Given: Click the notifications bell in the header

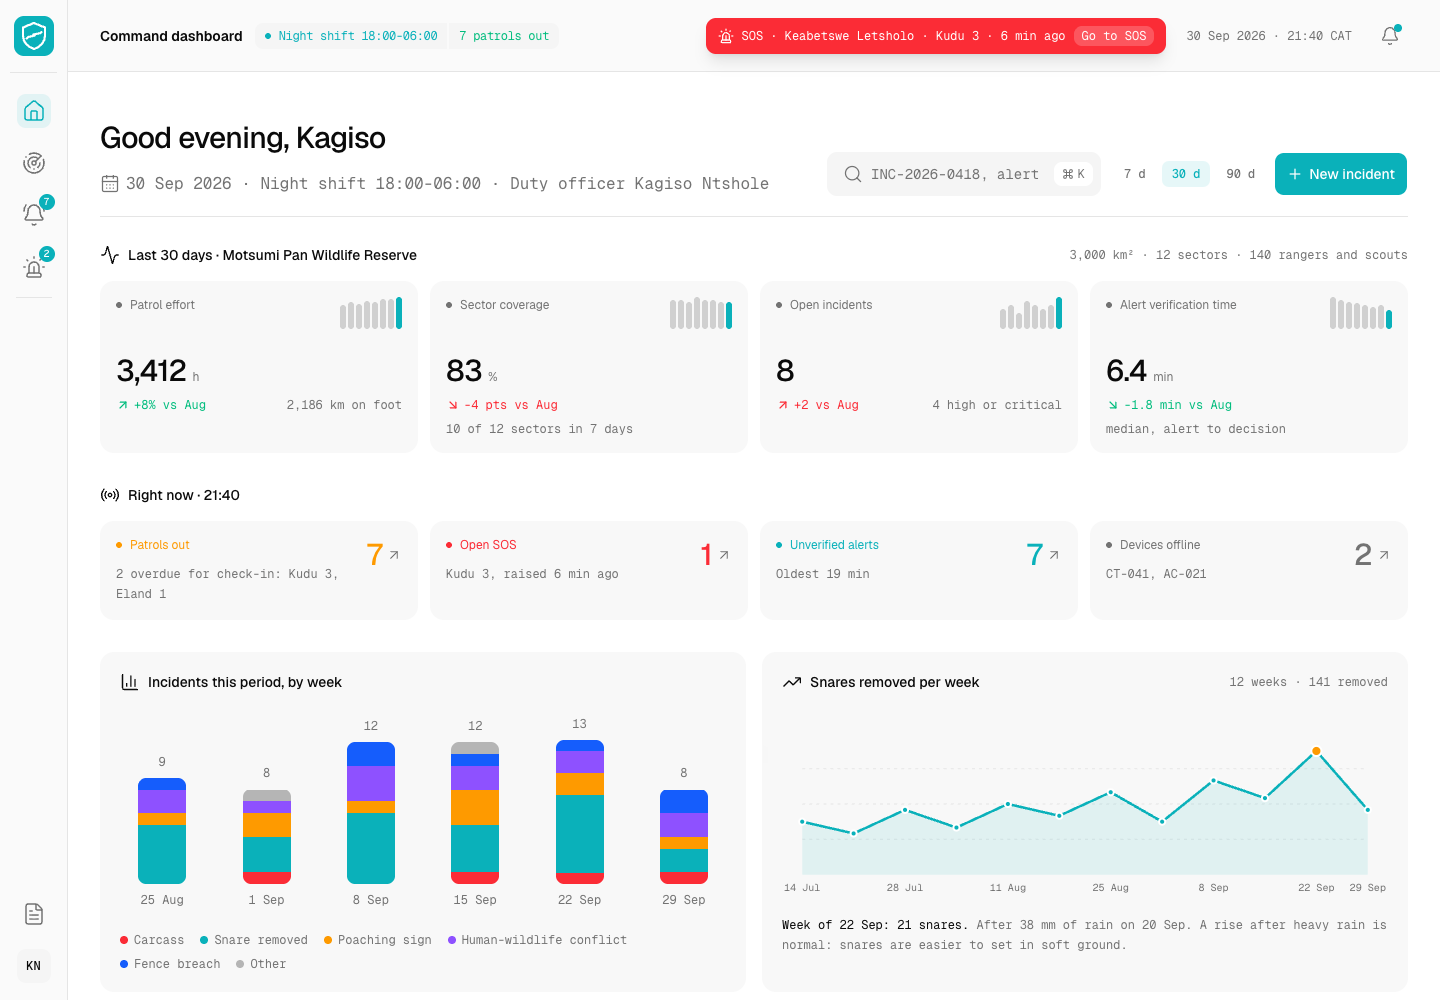Looking at the screenshot, I should click(x=1390, y=36).
